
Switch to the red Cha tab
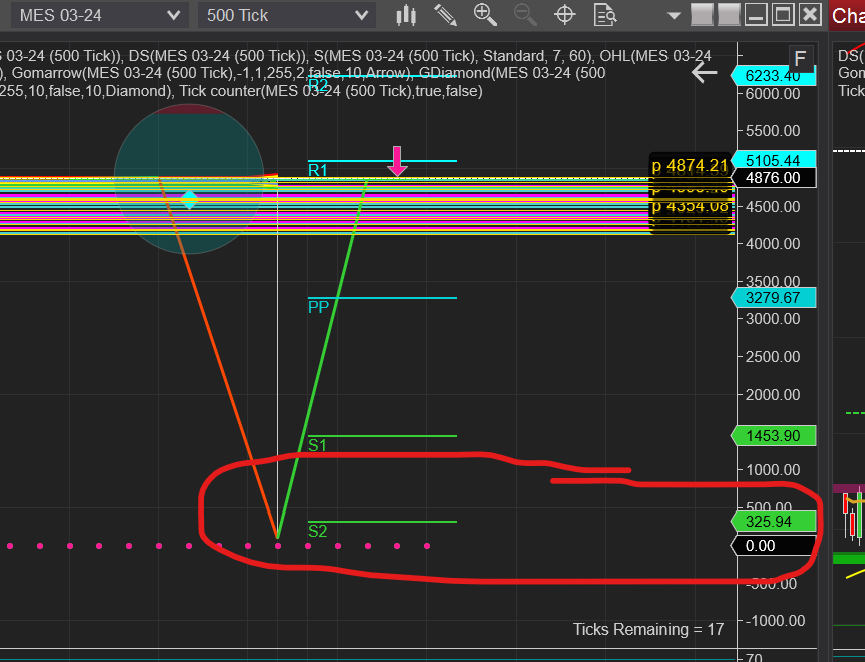(847, 15)
